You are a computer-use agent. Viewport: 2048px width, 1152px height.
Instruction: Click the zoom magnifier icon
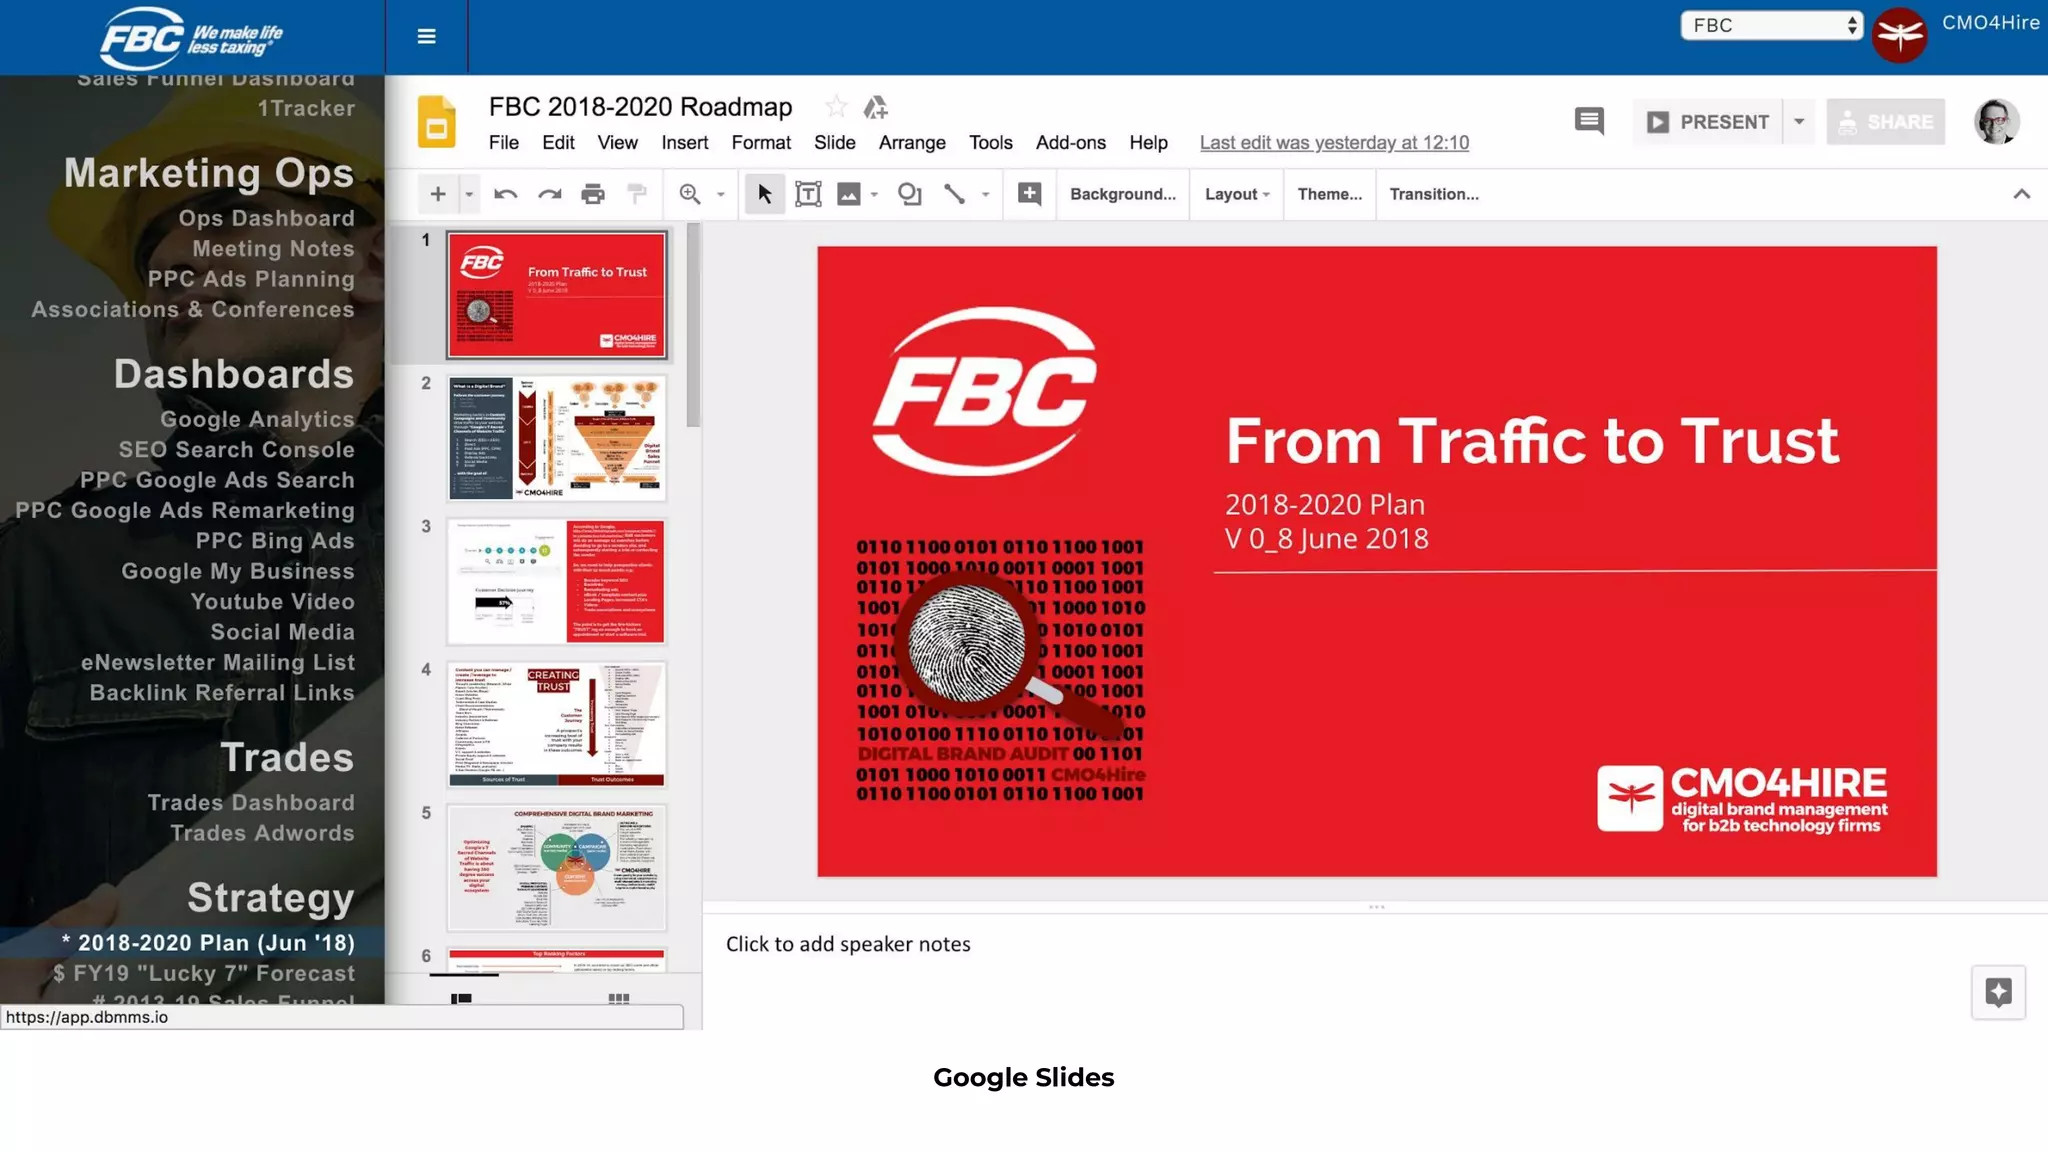[x=690, y=194]
